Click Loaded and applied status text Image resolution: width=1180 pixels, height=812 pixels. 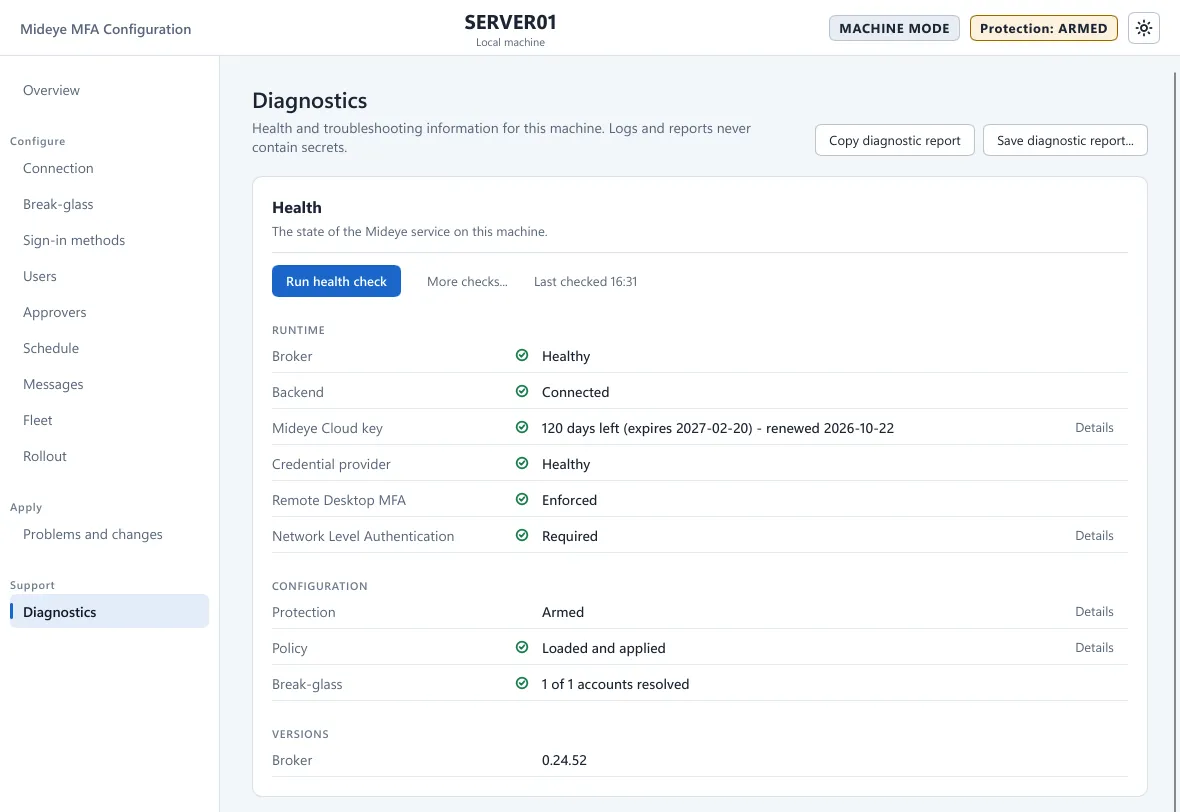coord(604,648)
